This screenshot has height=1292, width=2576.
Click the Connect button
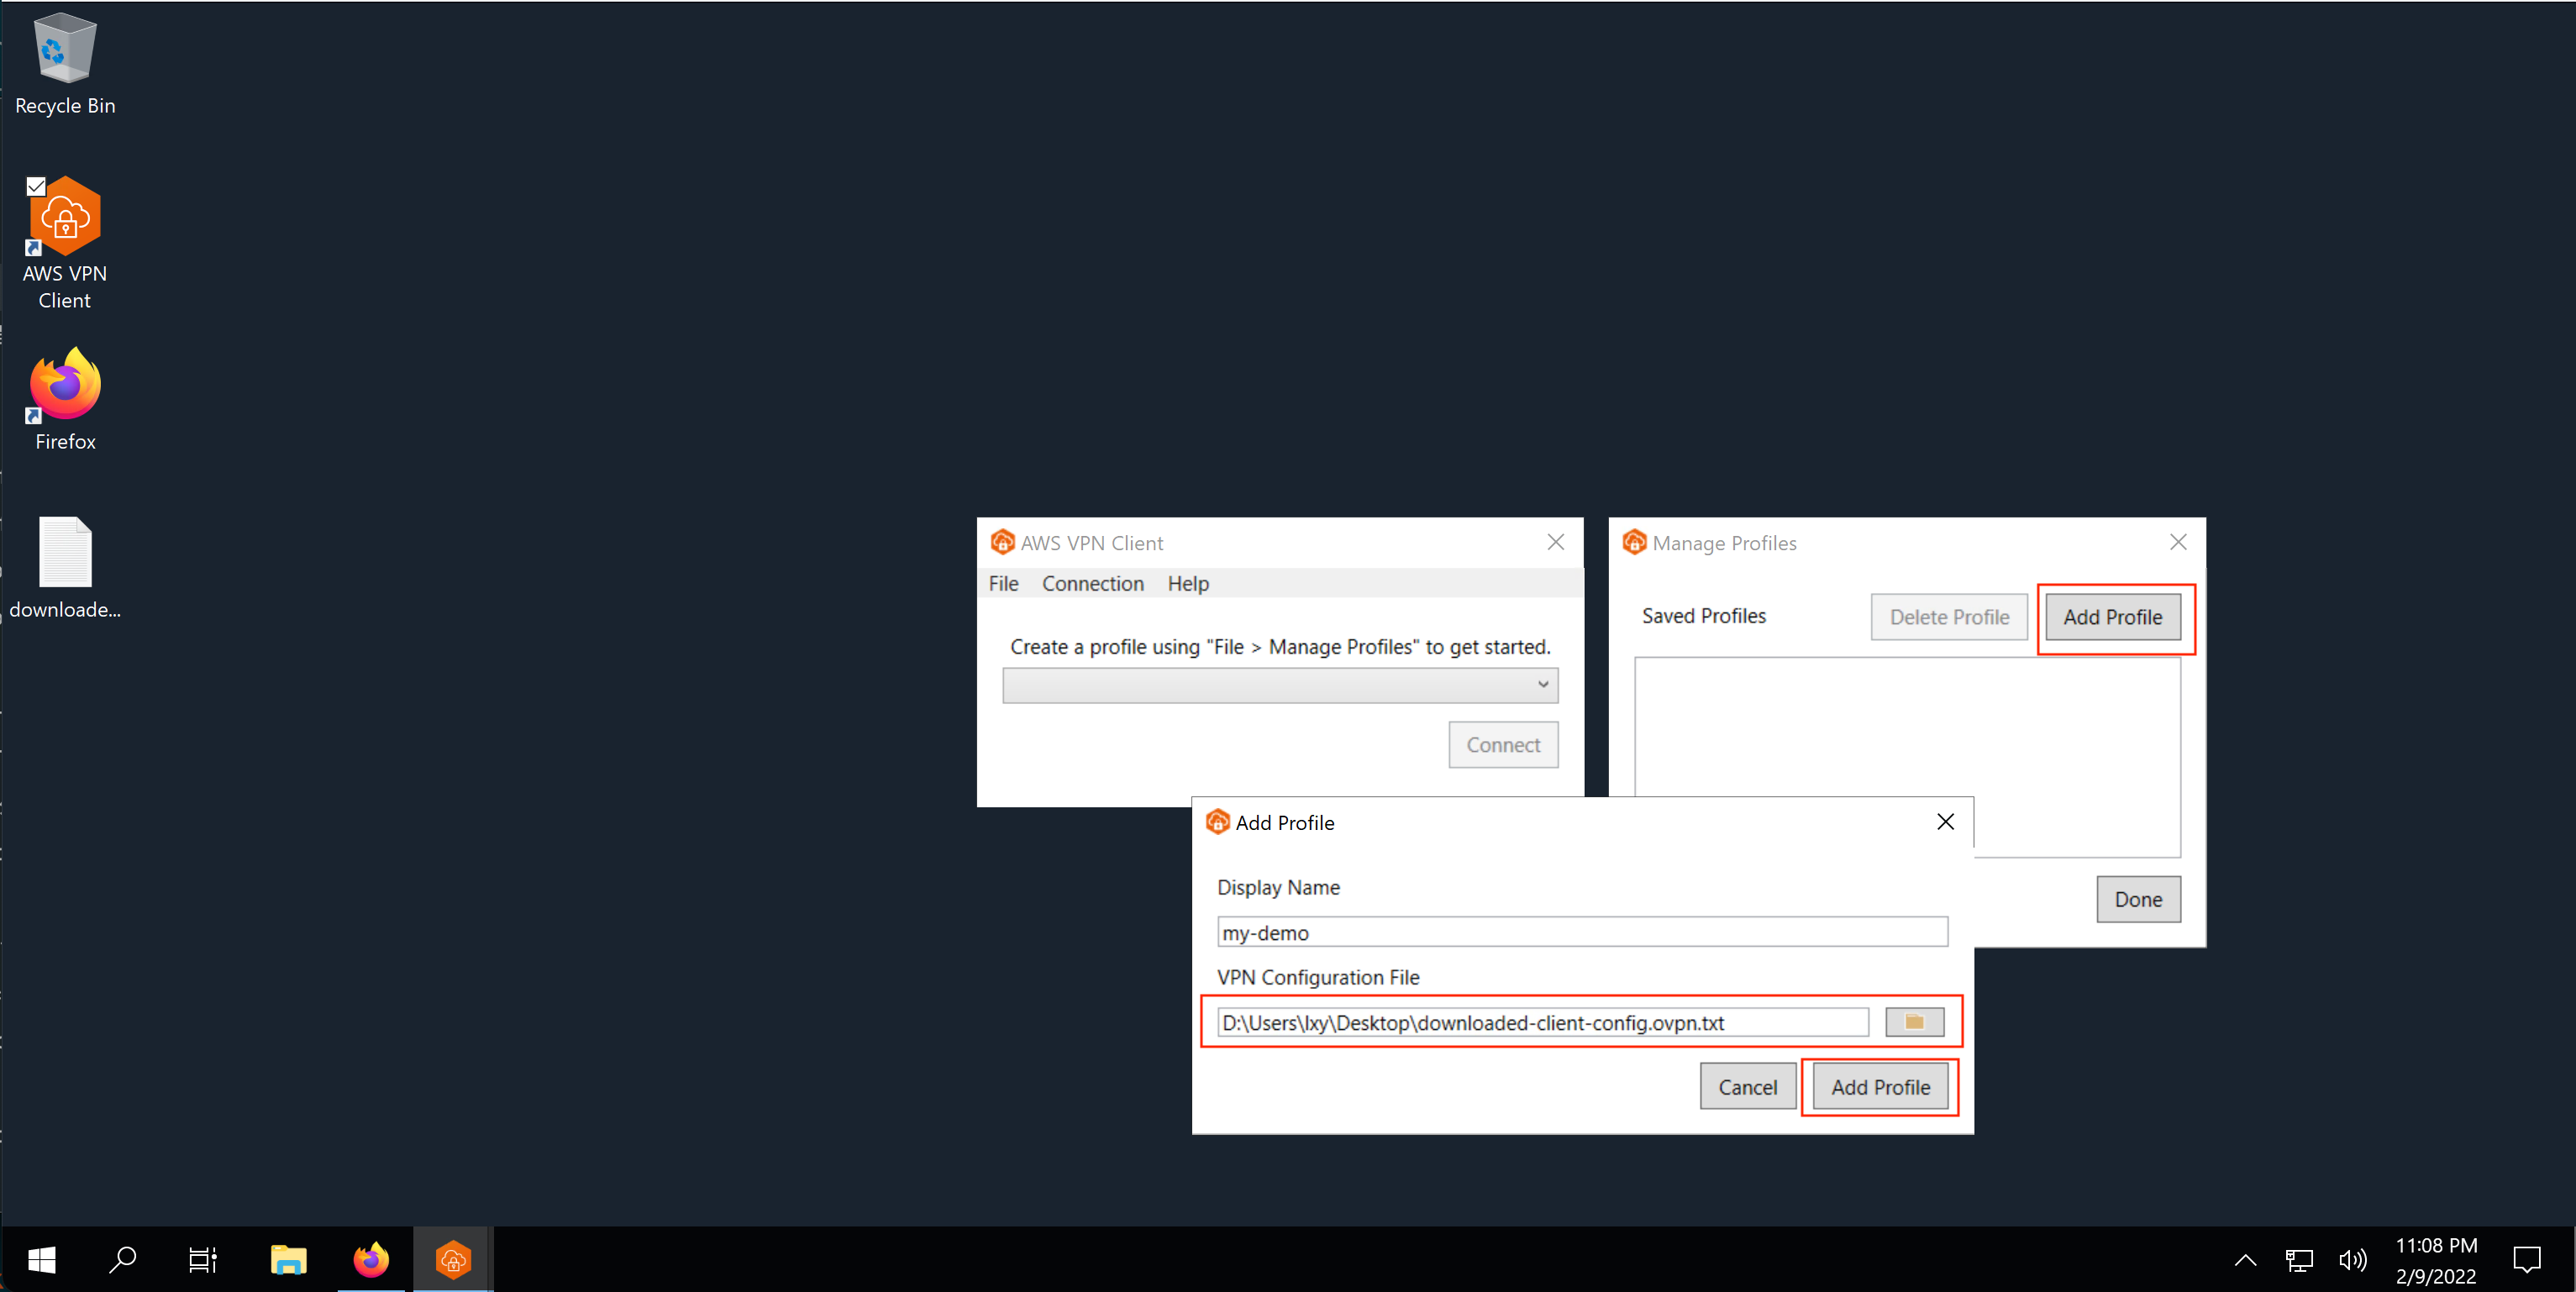pyautogui.click(x=1503, y=745)
